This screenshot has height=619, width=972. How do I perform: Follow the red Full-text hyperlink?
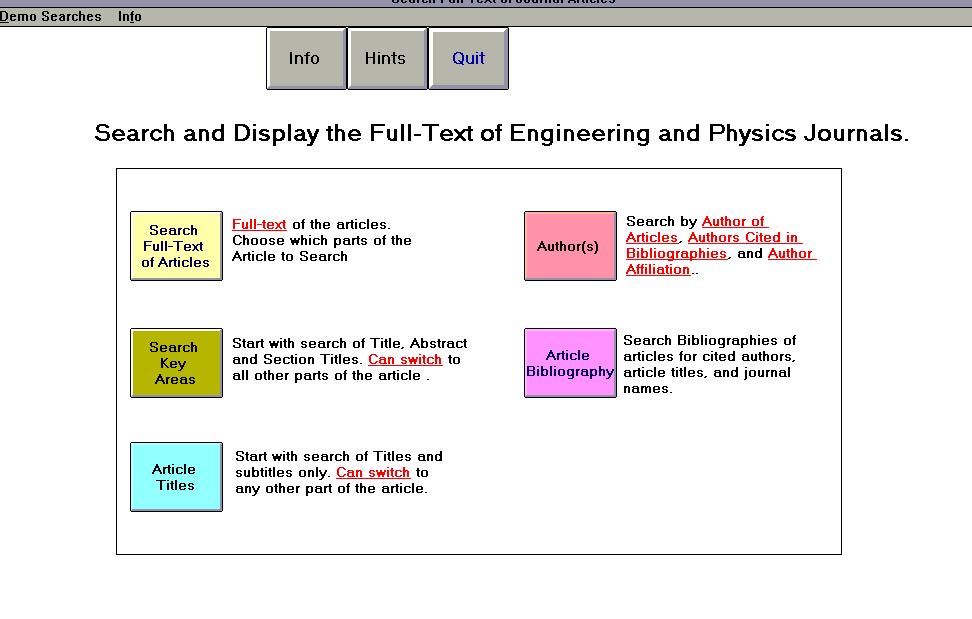(259, 225)
